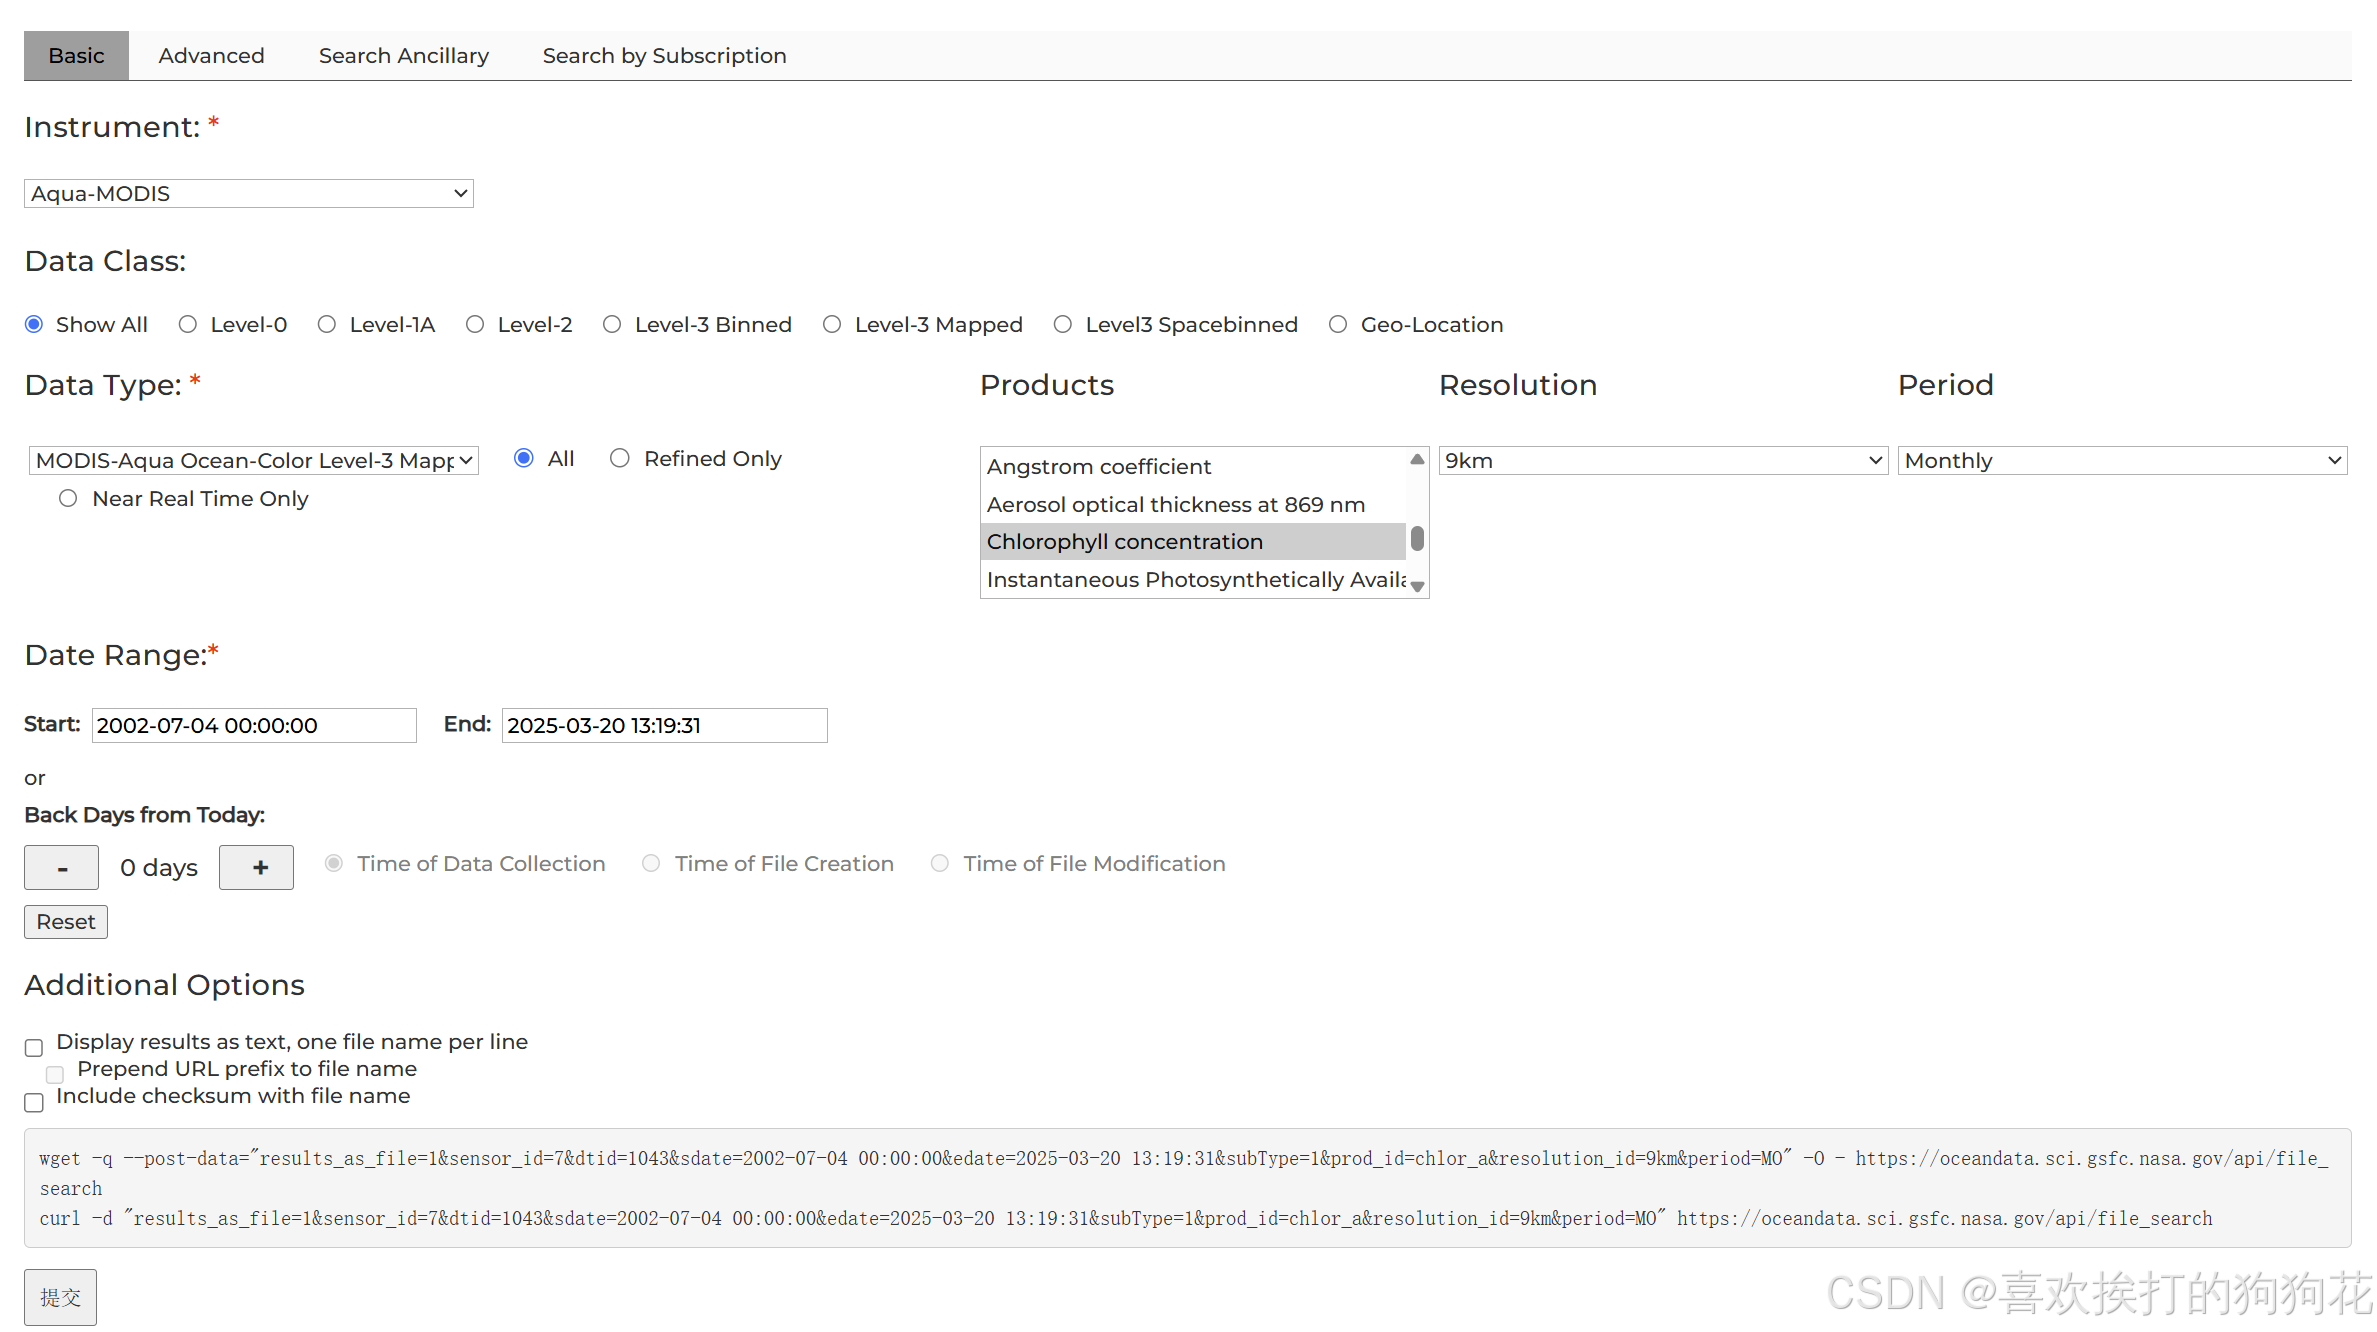The width and height of the screenshot is (2377, 1332).
Task: Open Search by Subscription tab
Action: (x=664, y=56)
